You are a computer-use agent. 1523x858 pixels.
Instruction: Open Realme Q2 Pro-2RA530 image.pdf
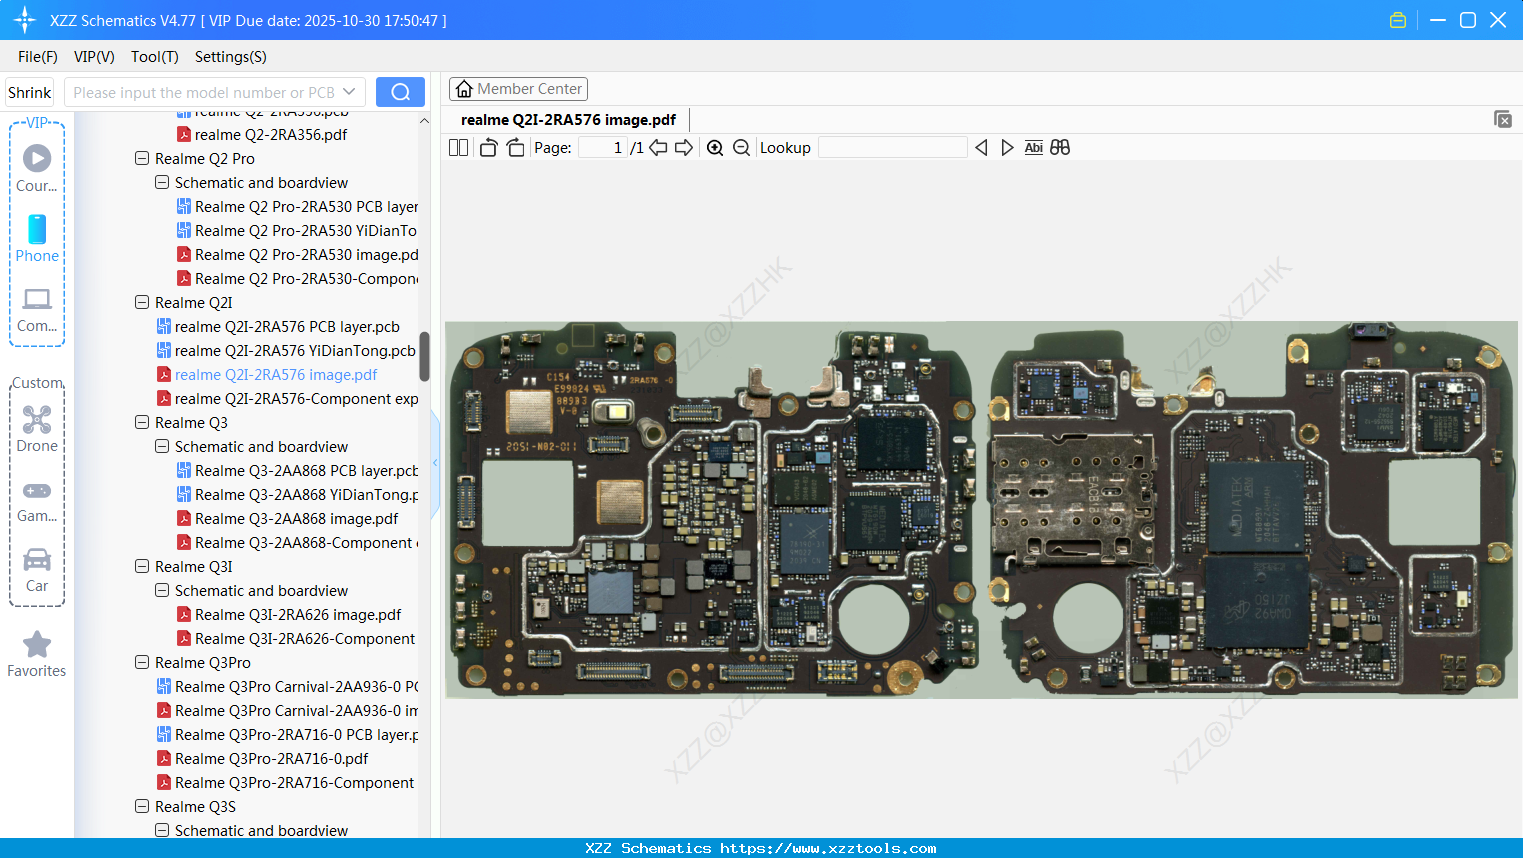tap(298, 255)
